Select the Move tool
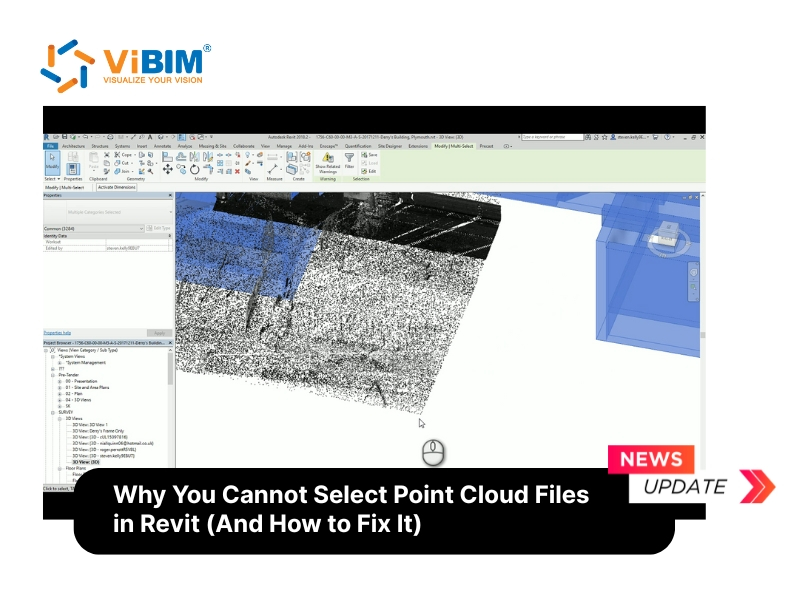The width and height of the screenshot is (800, 600). point(168,170)
